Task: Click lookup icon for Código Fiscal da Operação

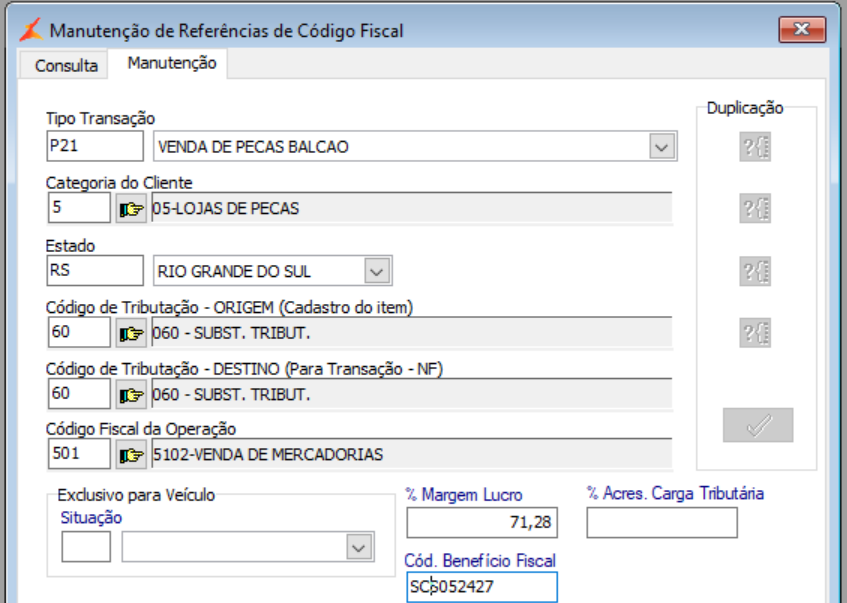Action: 131,456
